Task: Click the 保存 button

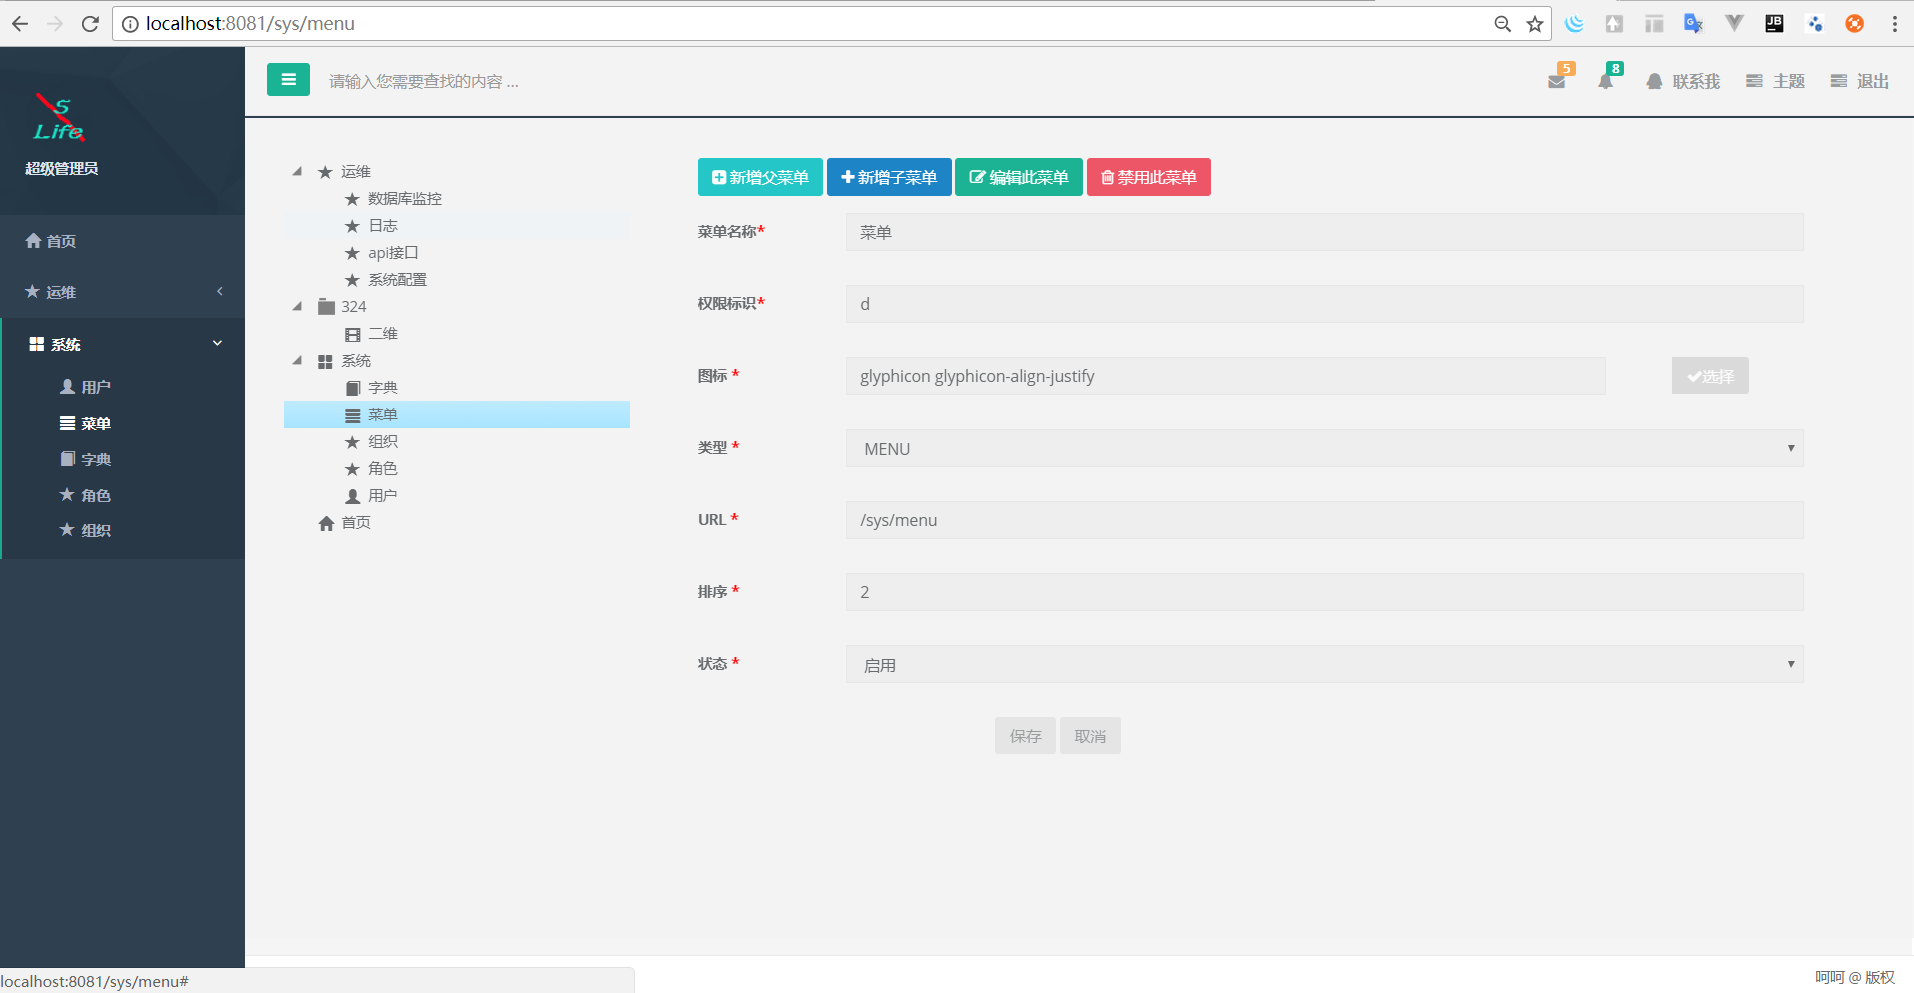Action: tap(1025, 736)
